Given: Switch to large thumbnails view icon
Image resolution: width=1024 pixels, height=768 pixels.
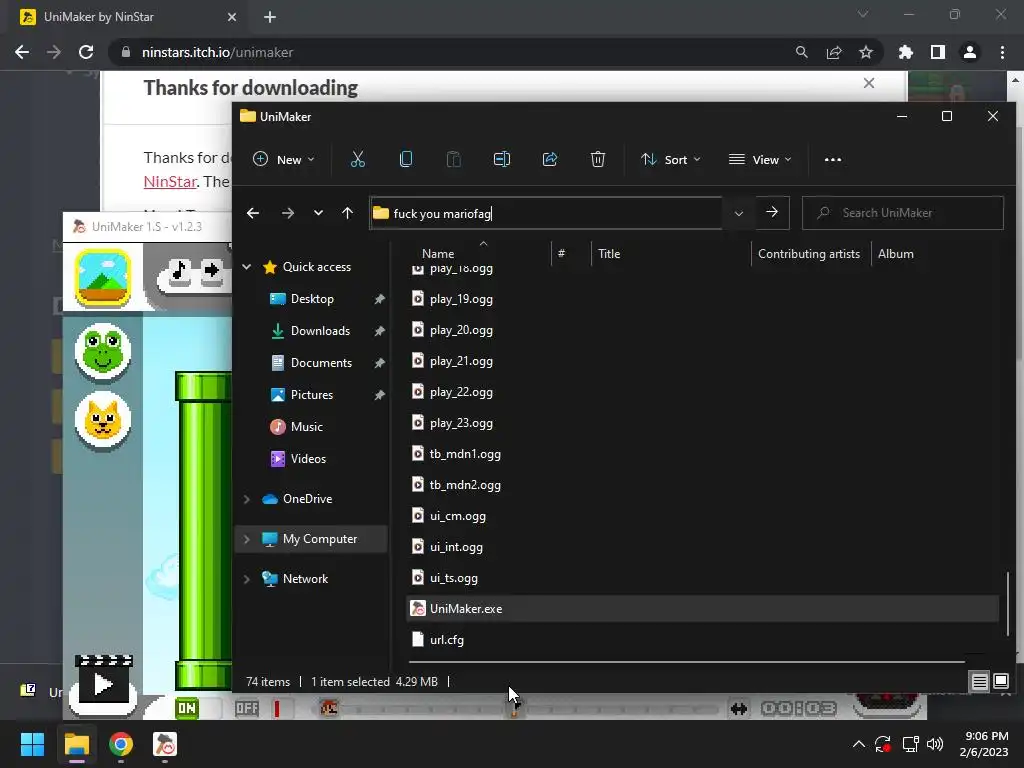Looking at the screenshot, I should pos(1000,682).
